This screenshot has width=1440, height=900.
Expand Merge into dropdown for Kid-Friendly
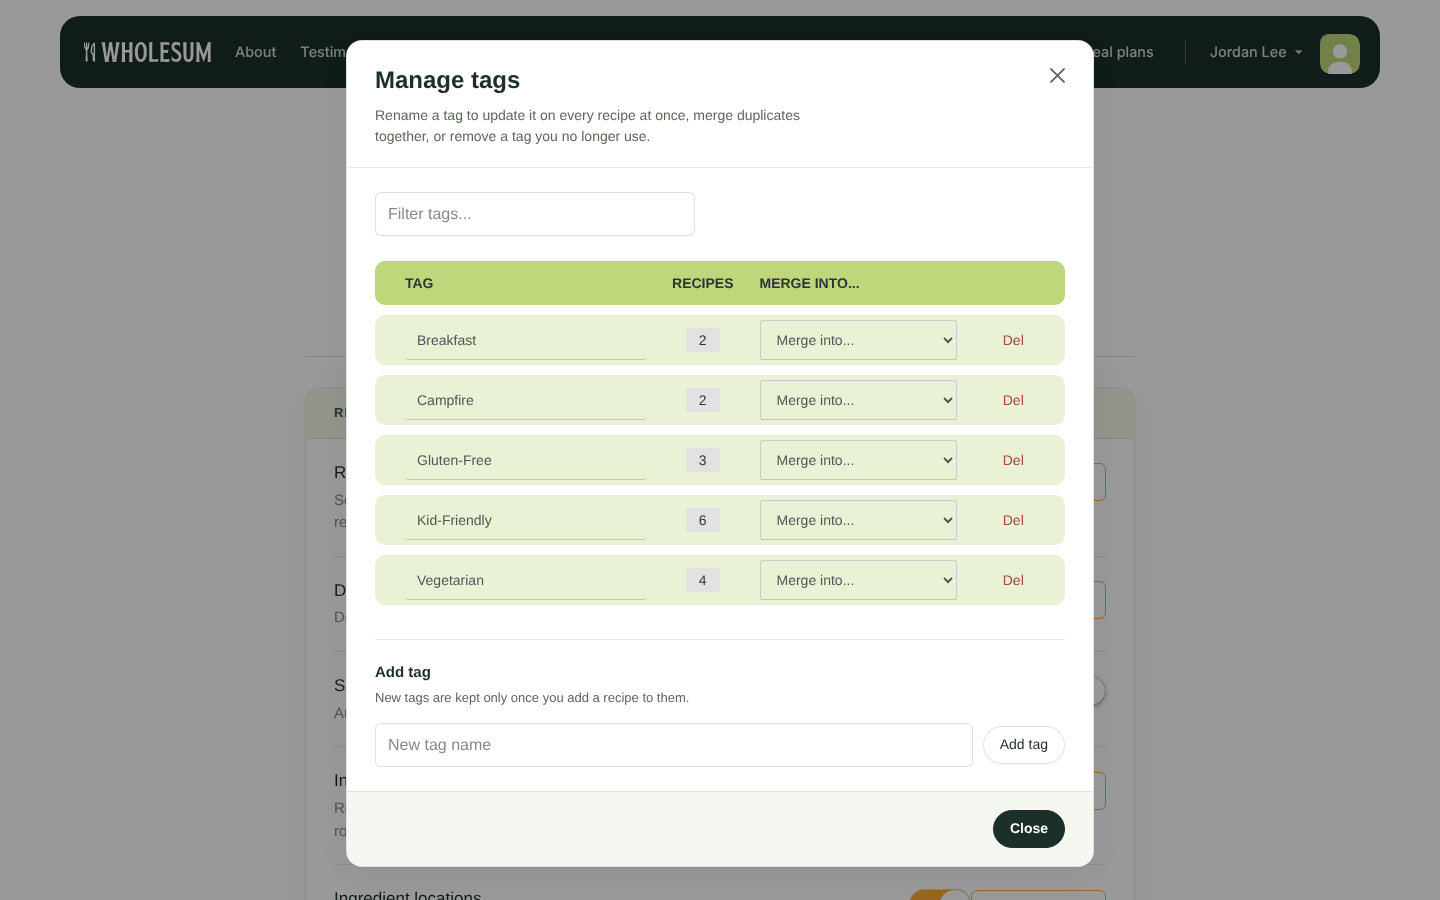tap(858, 520)
